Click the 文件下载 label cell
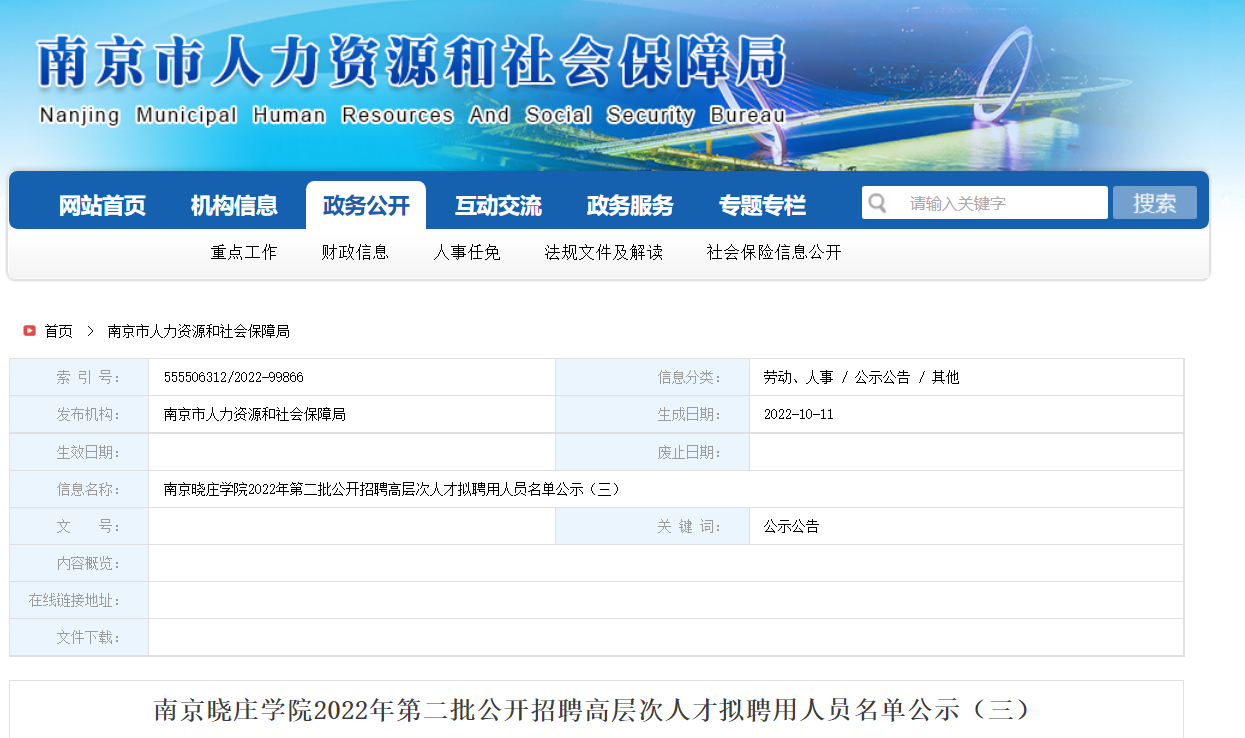Viewport: 1245px width, 738px height. (x=79, y=637)
